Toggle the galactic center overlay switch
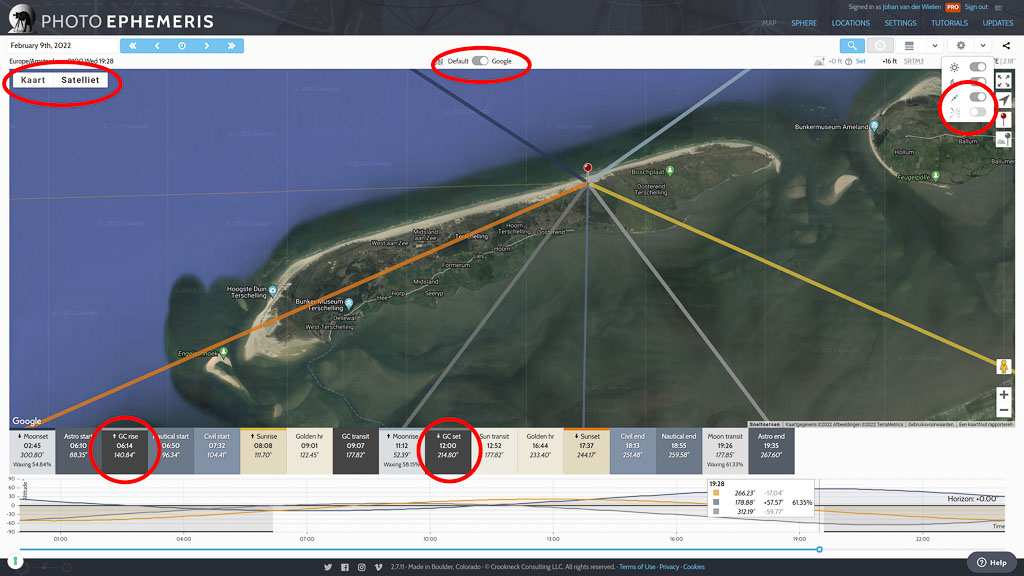 [x=978, y=97]
